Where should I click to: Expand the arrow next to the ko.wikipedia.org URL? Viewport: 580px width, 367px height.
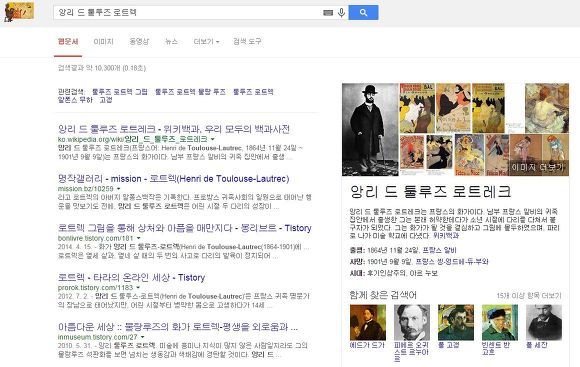[213, 139]
